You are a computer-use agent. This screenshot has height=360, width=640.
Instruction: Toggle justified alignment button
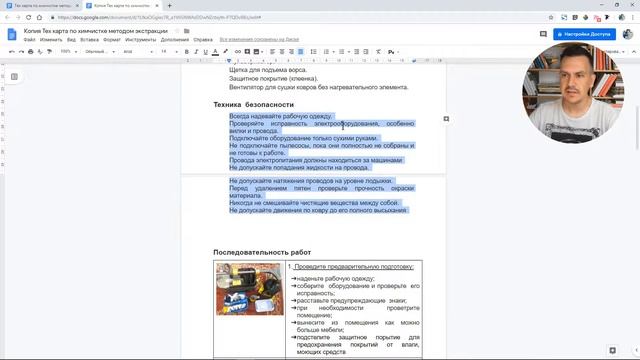(x=300, y=52)
